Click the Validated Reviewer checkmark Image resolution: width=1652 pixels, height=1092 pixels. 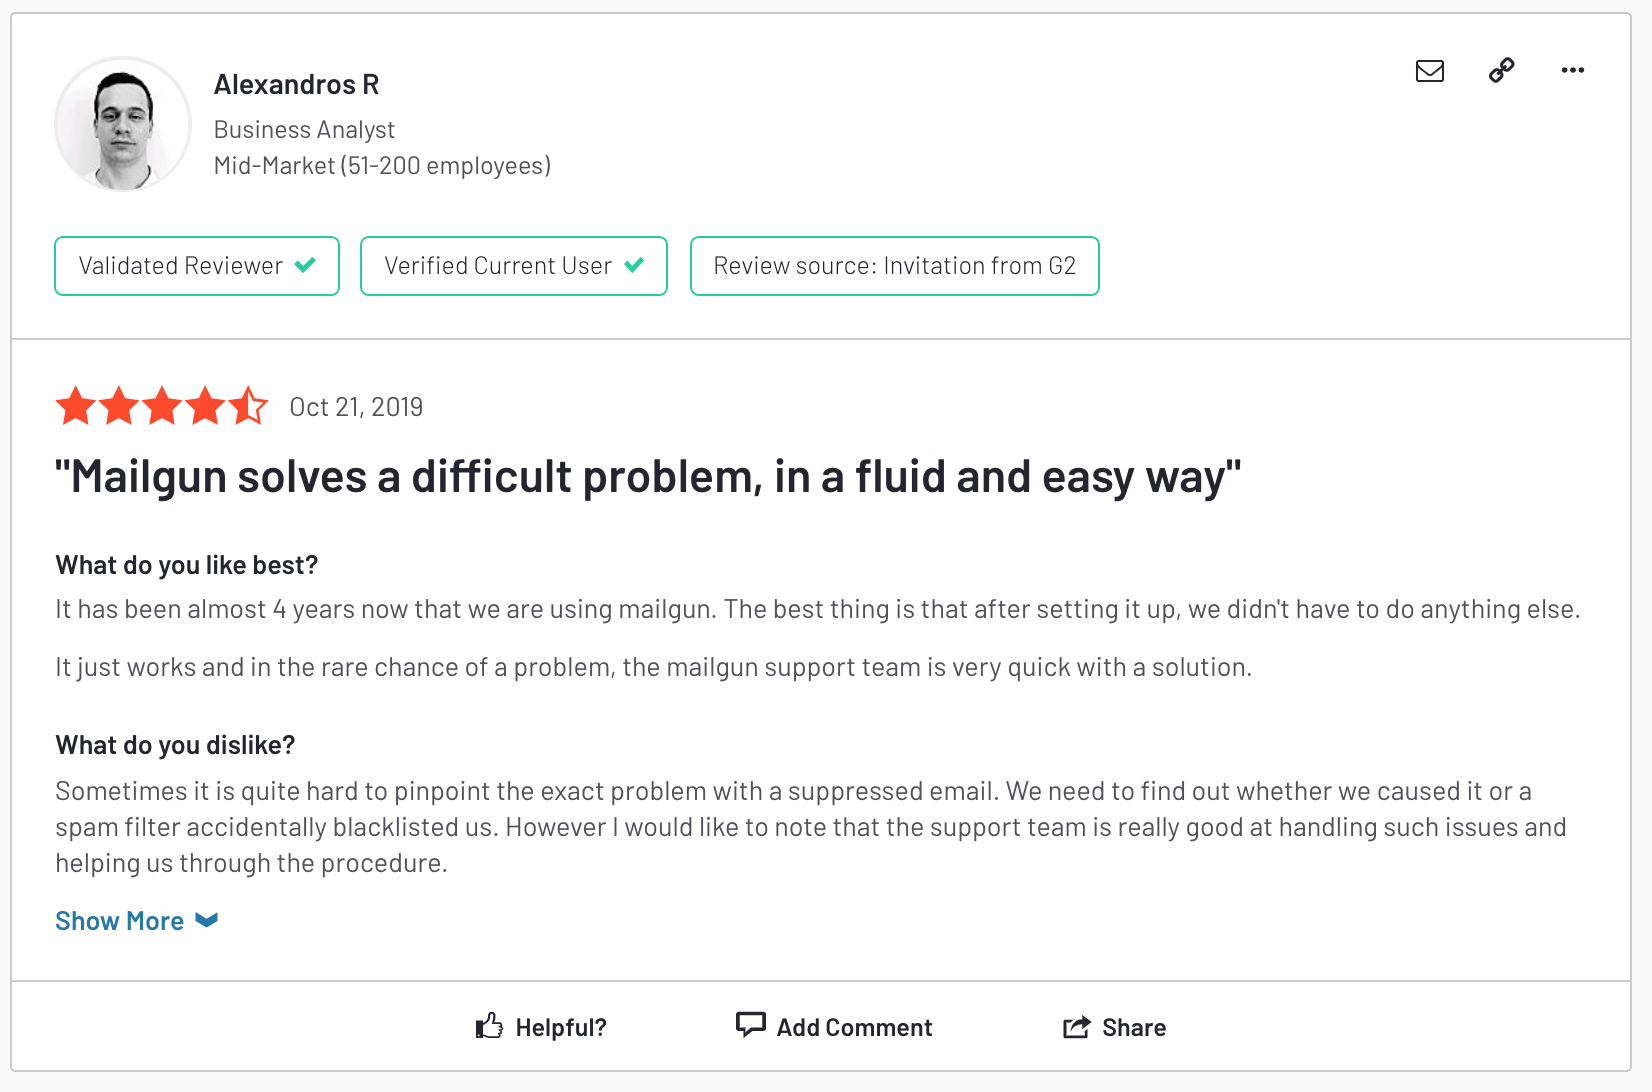click(305, 265)
